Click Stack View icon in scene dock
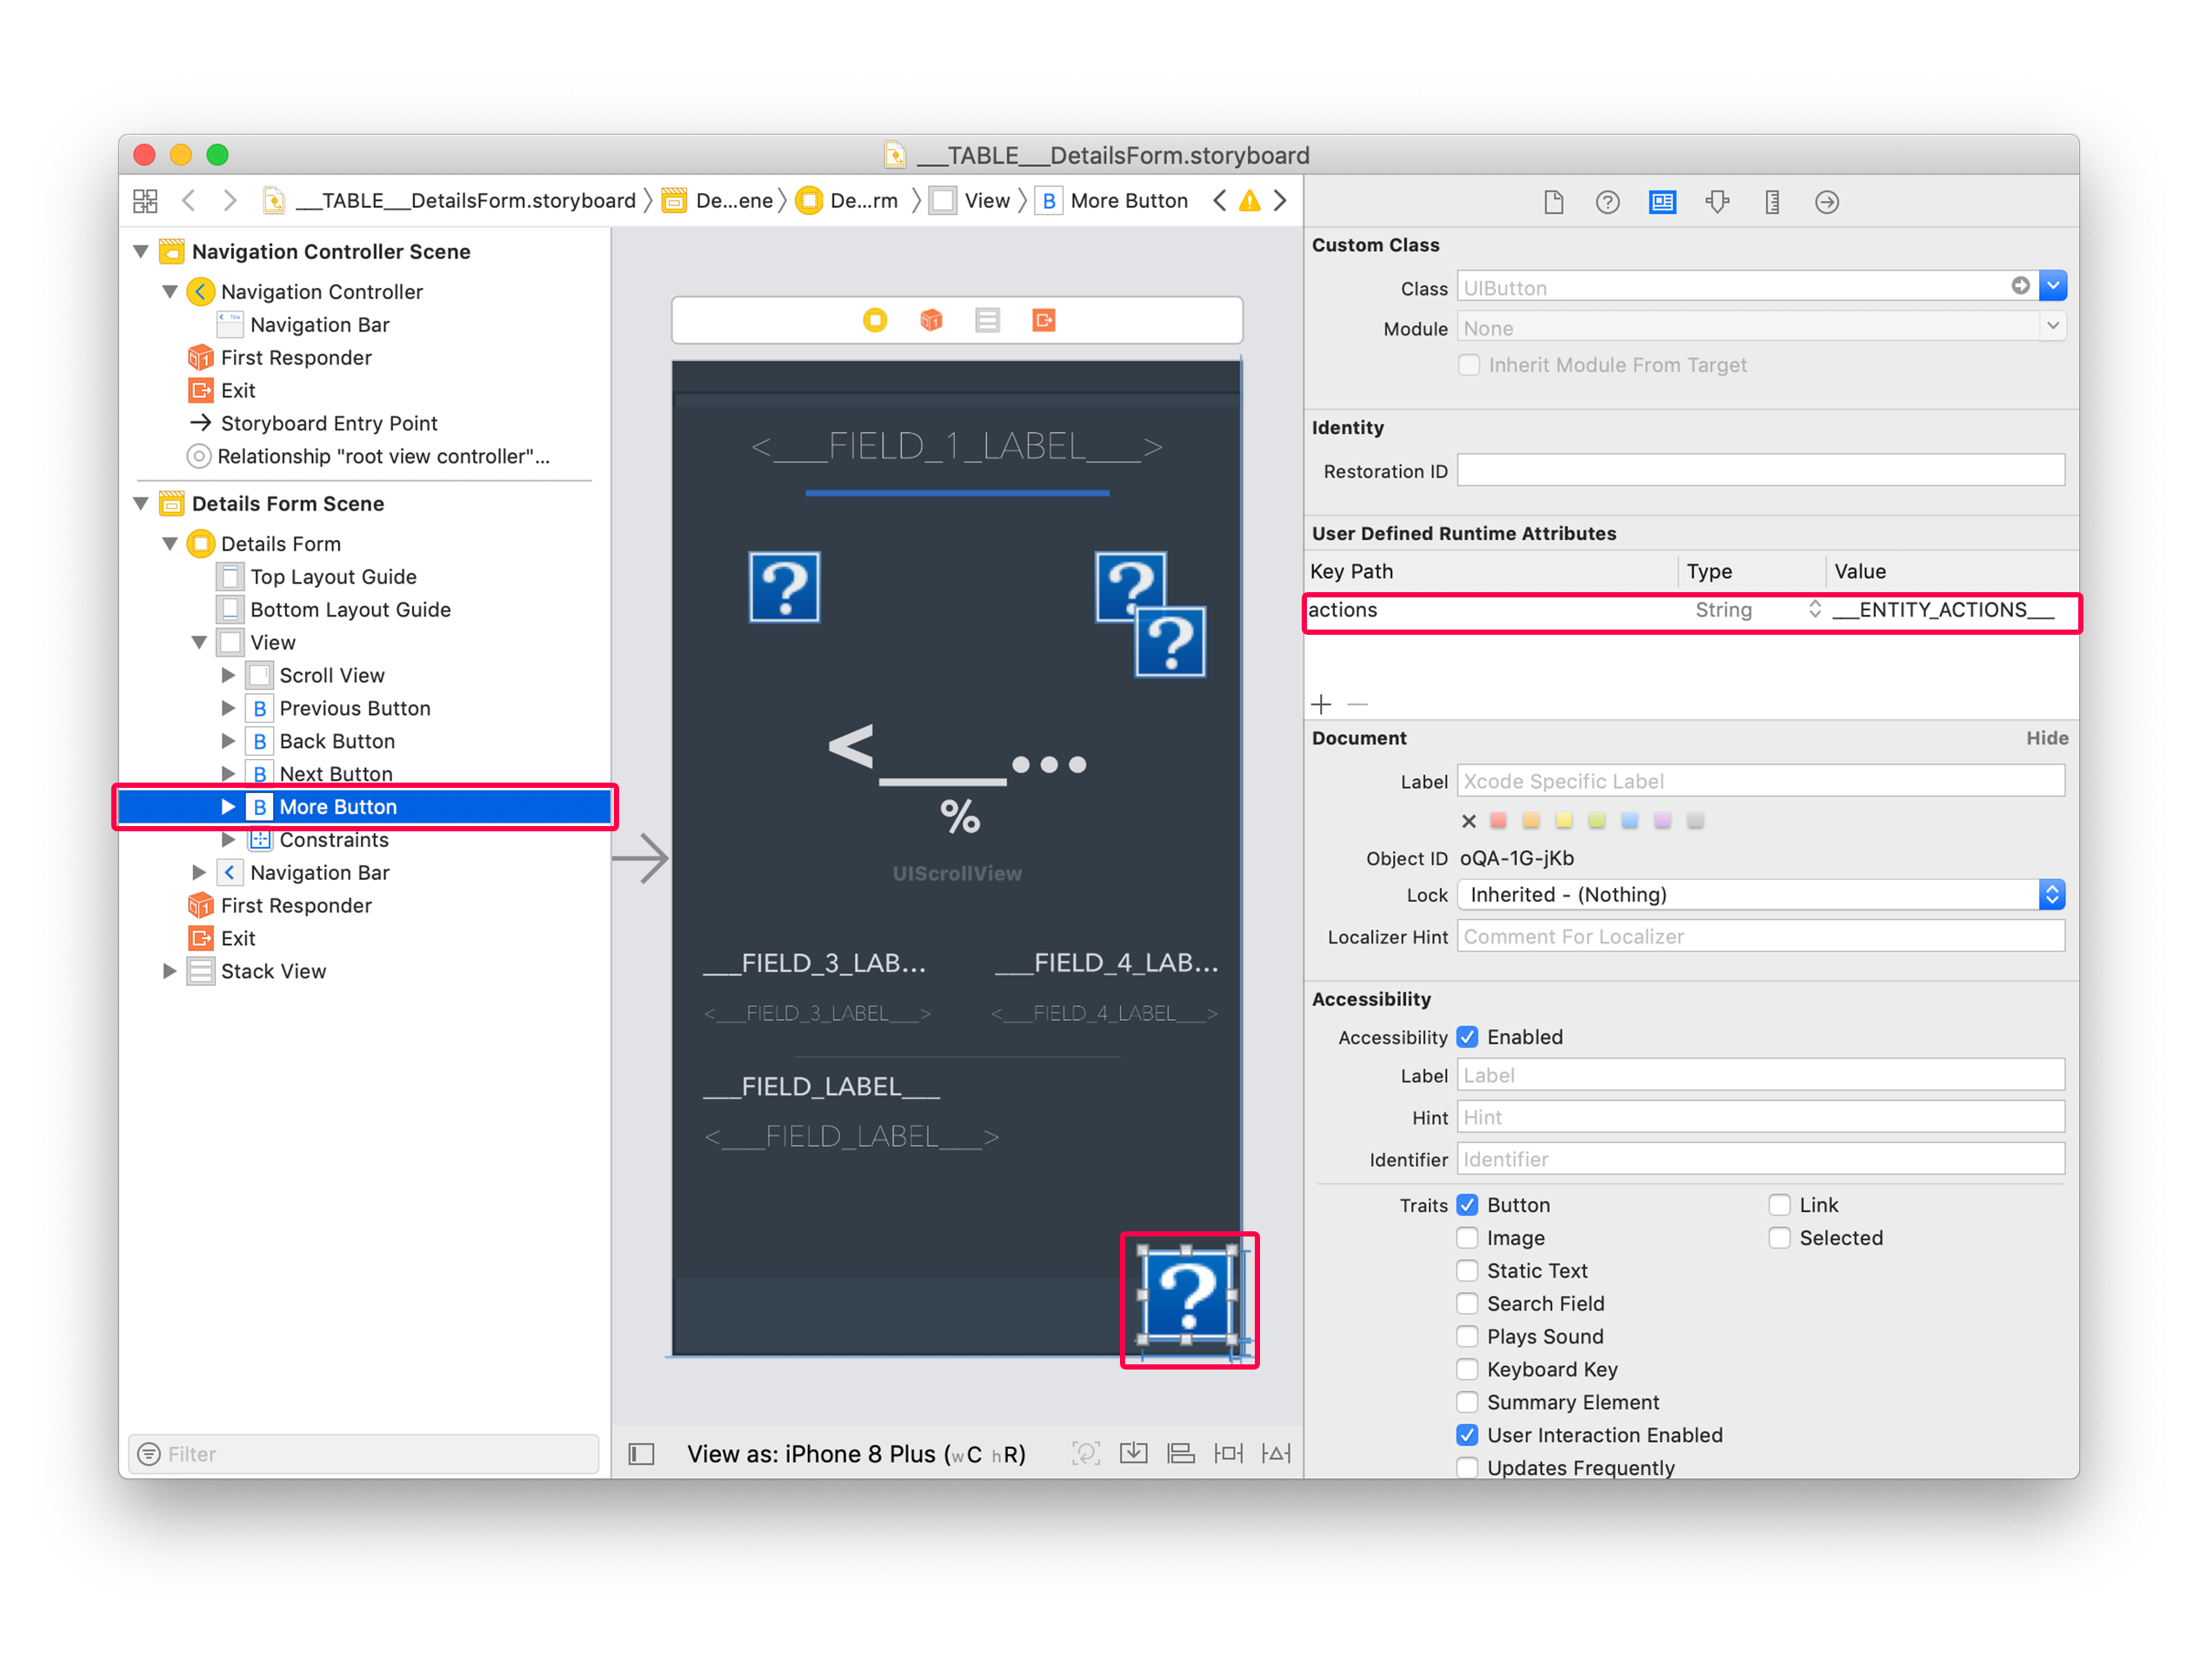 click(987, 320)
